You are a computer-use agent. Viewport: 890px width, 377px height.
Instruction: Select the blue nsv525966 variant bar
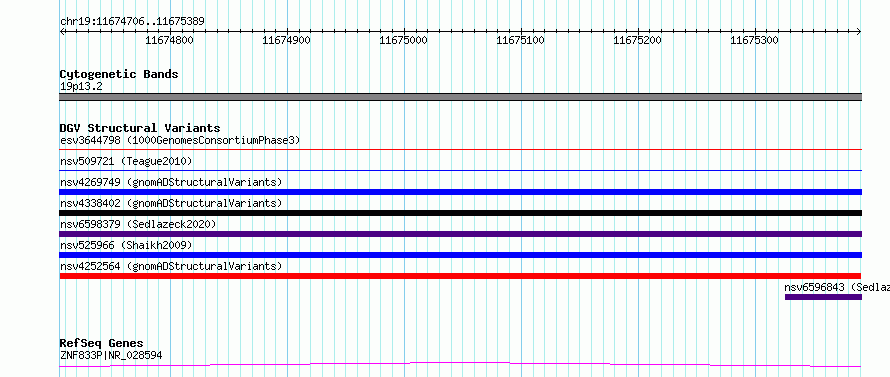click(460, 255)
